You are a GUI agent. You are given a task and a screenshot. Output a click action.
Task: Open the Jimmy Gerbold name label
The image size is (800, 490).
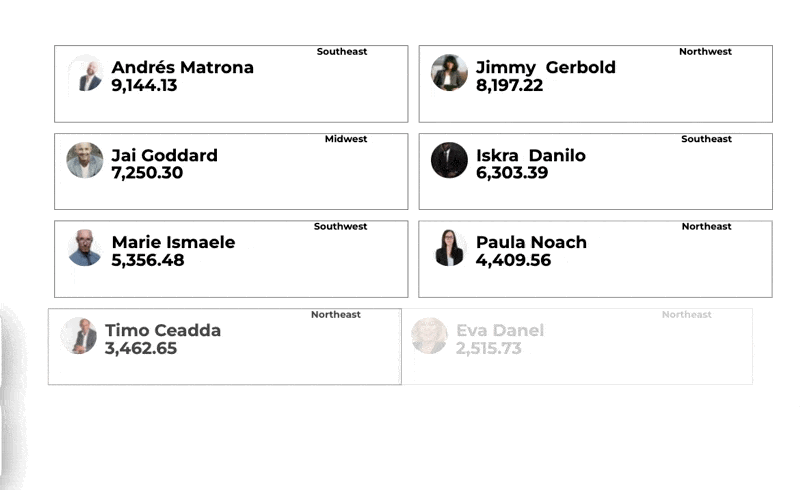[546, 67]
